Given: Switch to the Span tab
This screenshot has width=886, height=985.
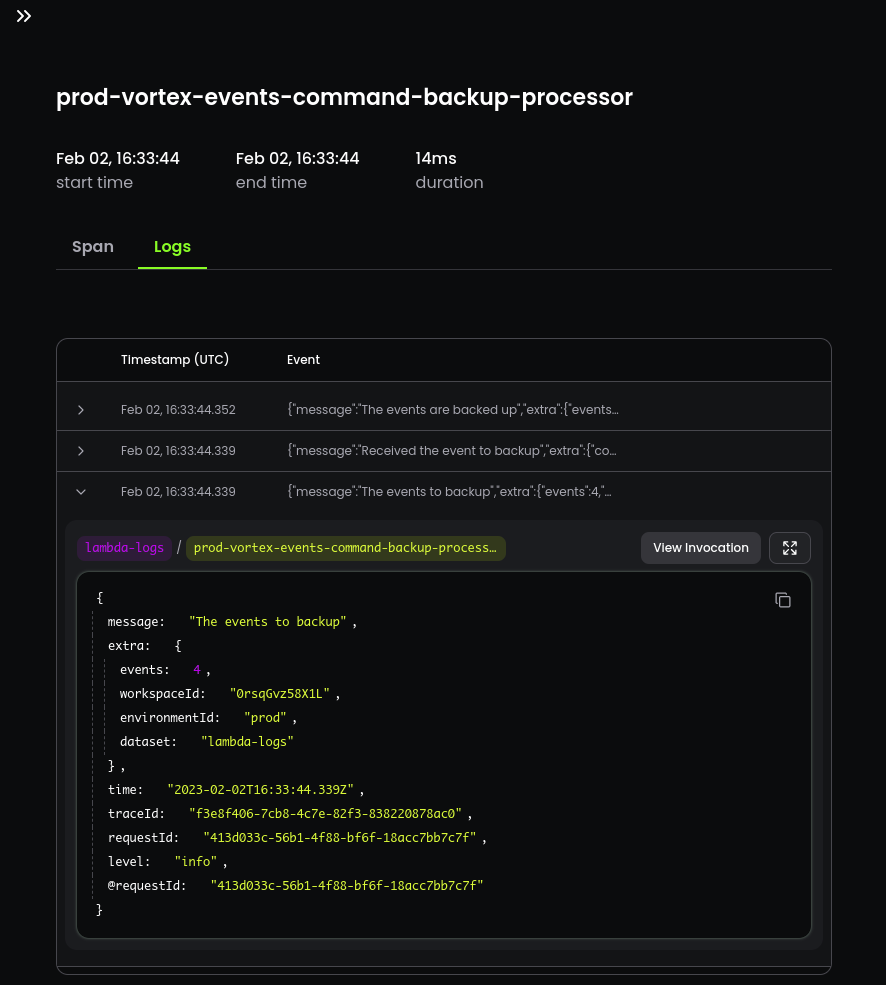Looking at the screenshot, I should pos(93,246).
